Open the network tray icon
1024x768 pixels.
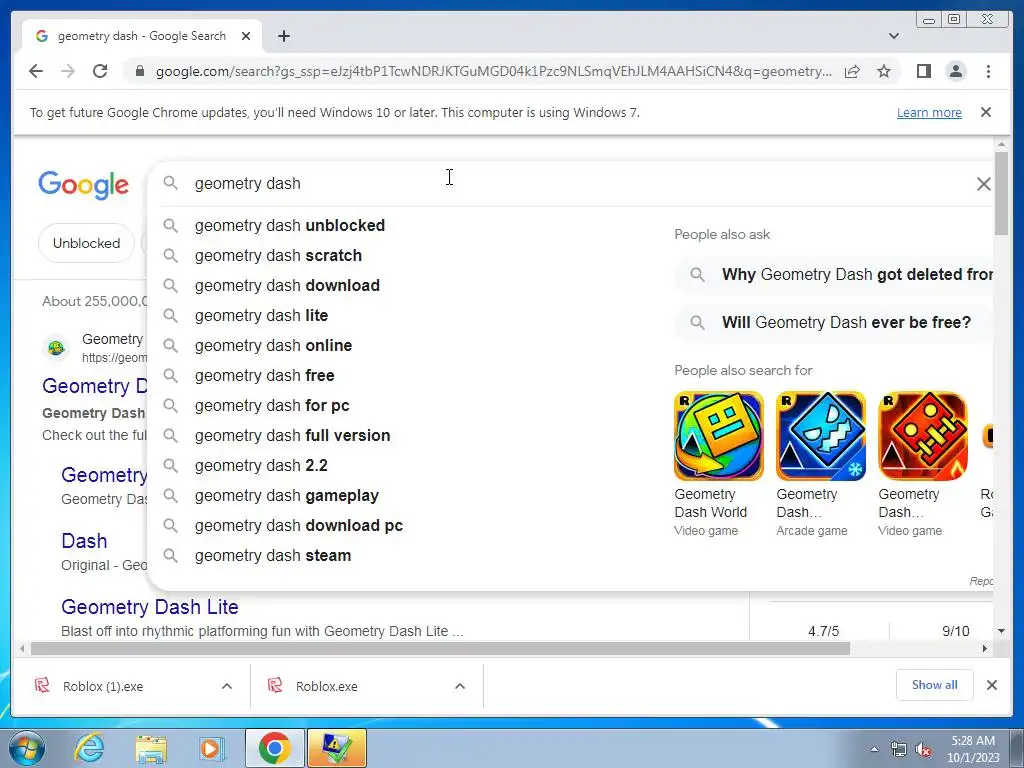(899, 749)
